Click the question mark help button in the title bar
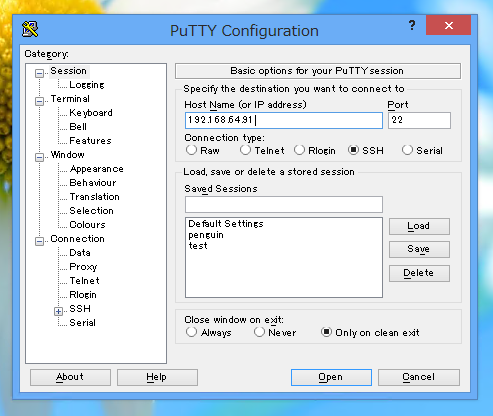Screen dimensions: 493x416 [412, 25]
